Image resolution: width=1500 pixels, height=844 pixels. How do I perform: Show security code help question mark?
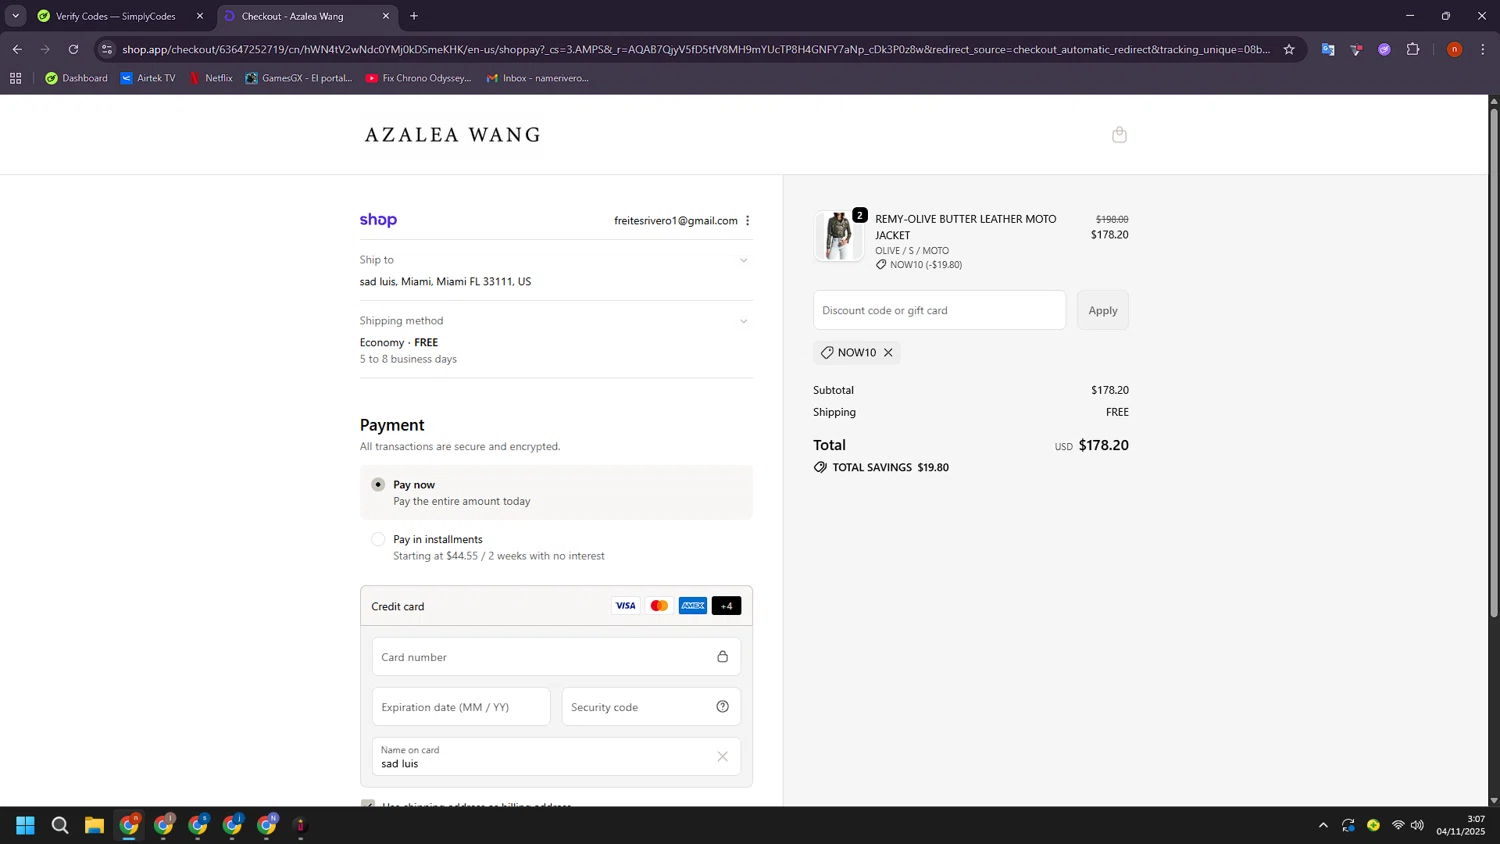coord(722,707)
